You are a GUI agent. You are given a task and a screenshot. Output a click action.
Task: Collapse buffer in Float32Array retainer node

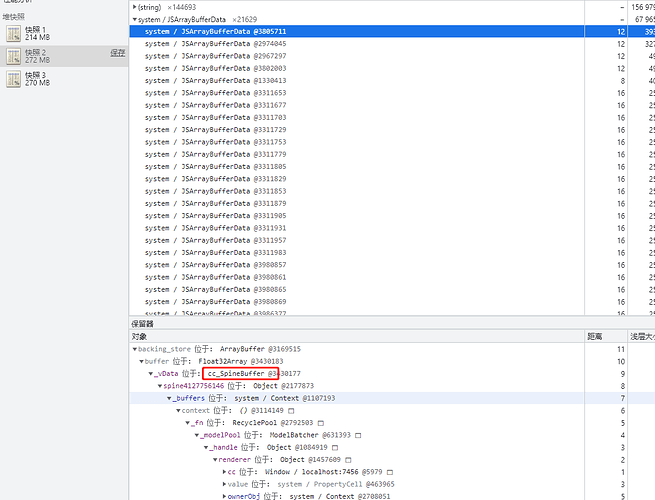[x=141, y=361]
